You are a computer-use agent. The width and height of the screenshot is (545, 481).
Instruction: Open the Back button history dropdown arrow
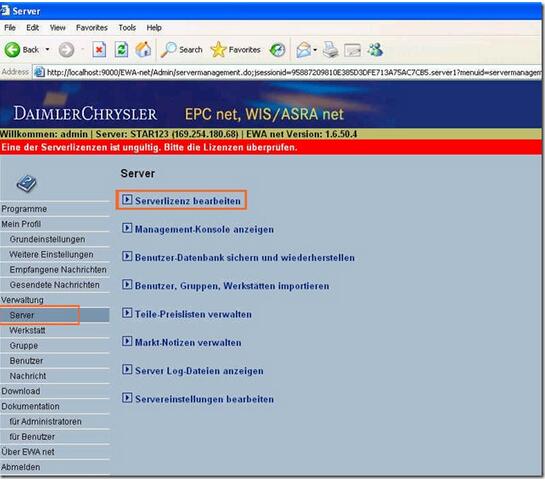(x=47, y=50)
